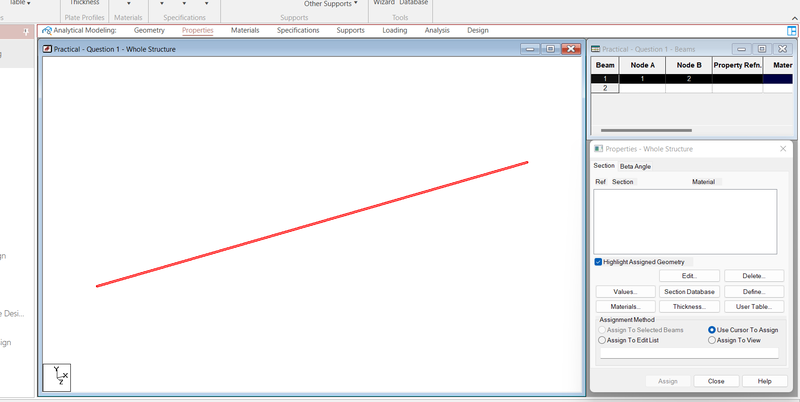The width and height of the screenshot is (800, 402).
Task: Click the assignment list input field
Action: (x=689, y=353)
